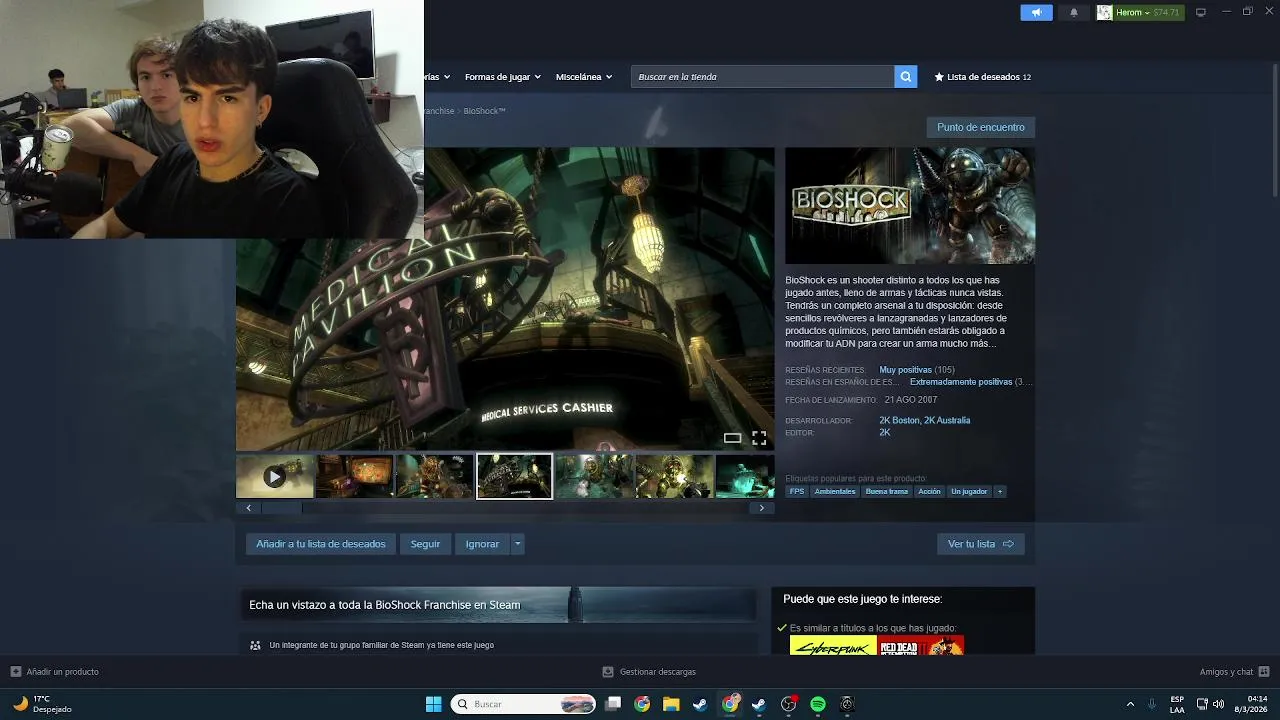Viewport: 1280px width, 720px height.
Task: Click Añadir un producto
Action: coord(55,672)
